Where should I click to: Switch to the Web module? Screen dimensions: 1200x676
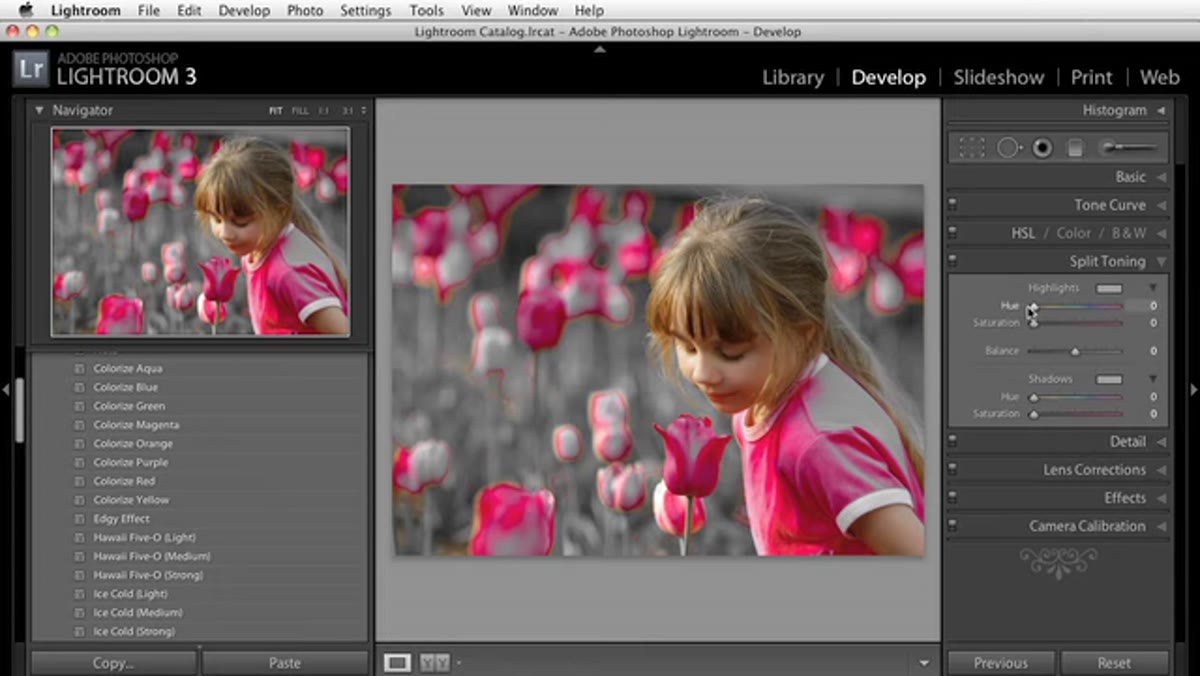point(1160,77)
